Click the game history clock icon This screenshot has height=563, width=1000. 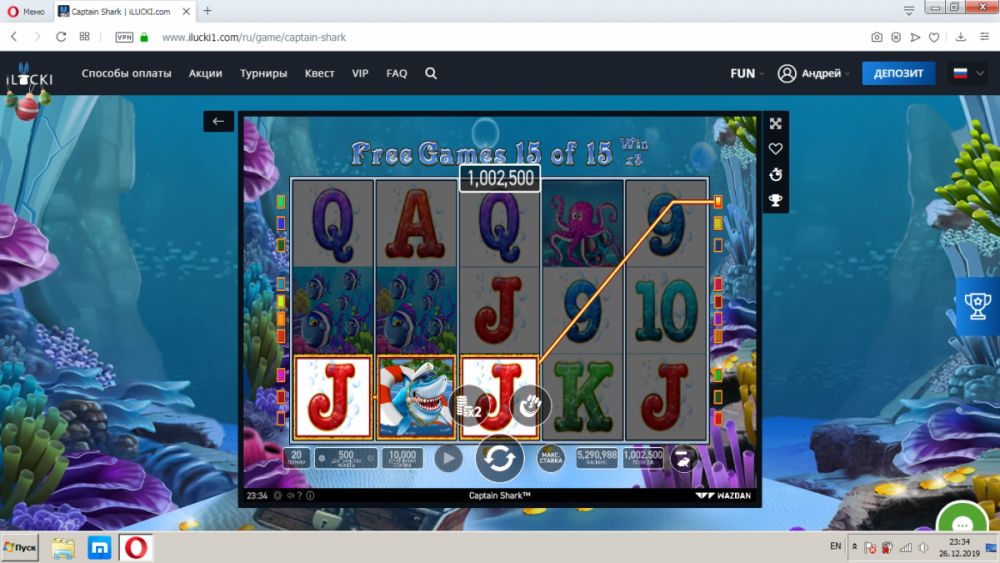pyautogui.click(x=776, y=175)
